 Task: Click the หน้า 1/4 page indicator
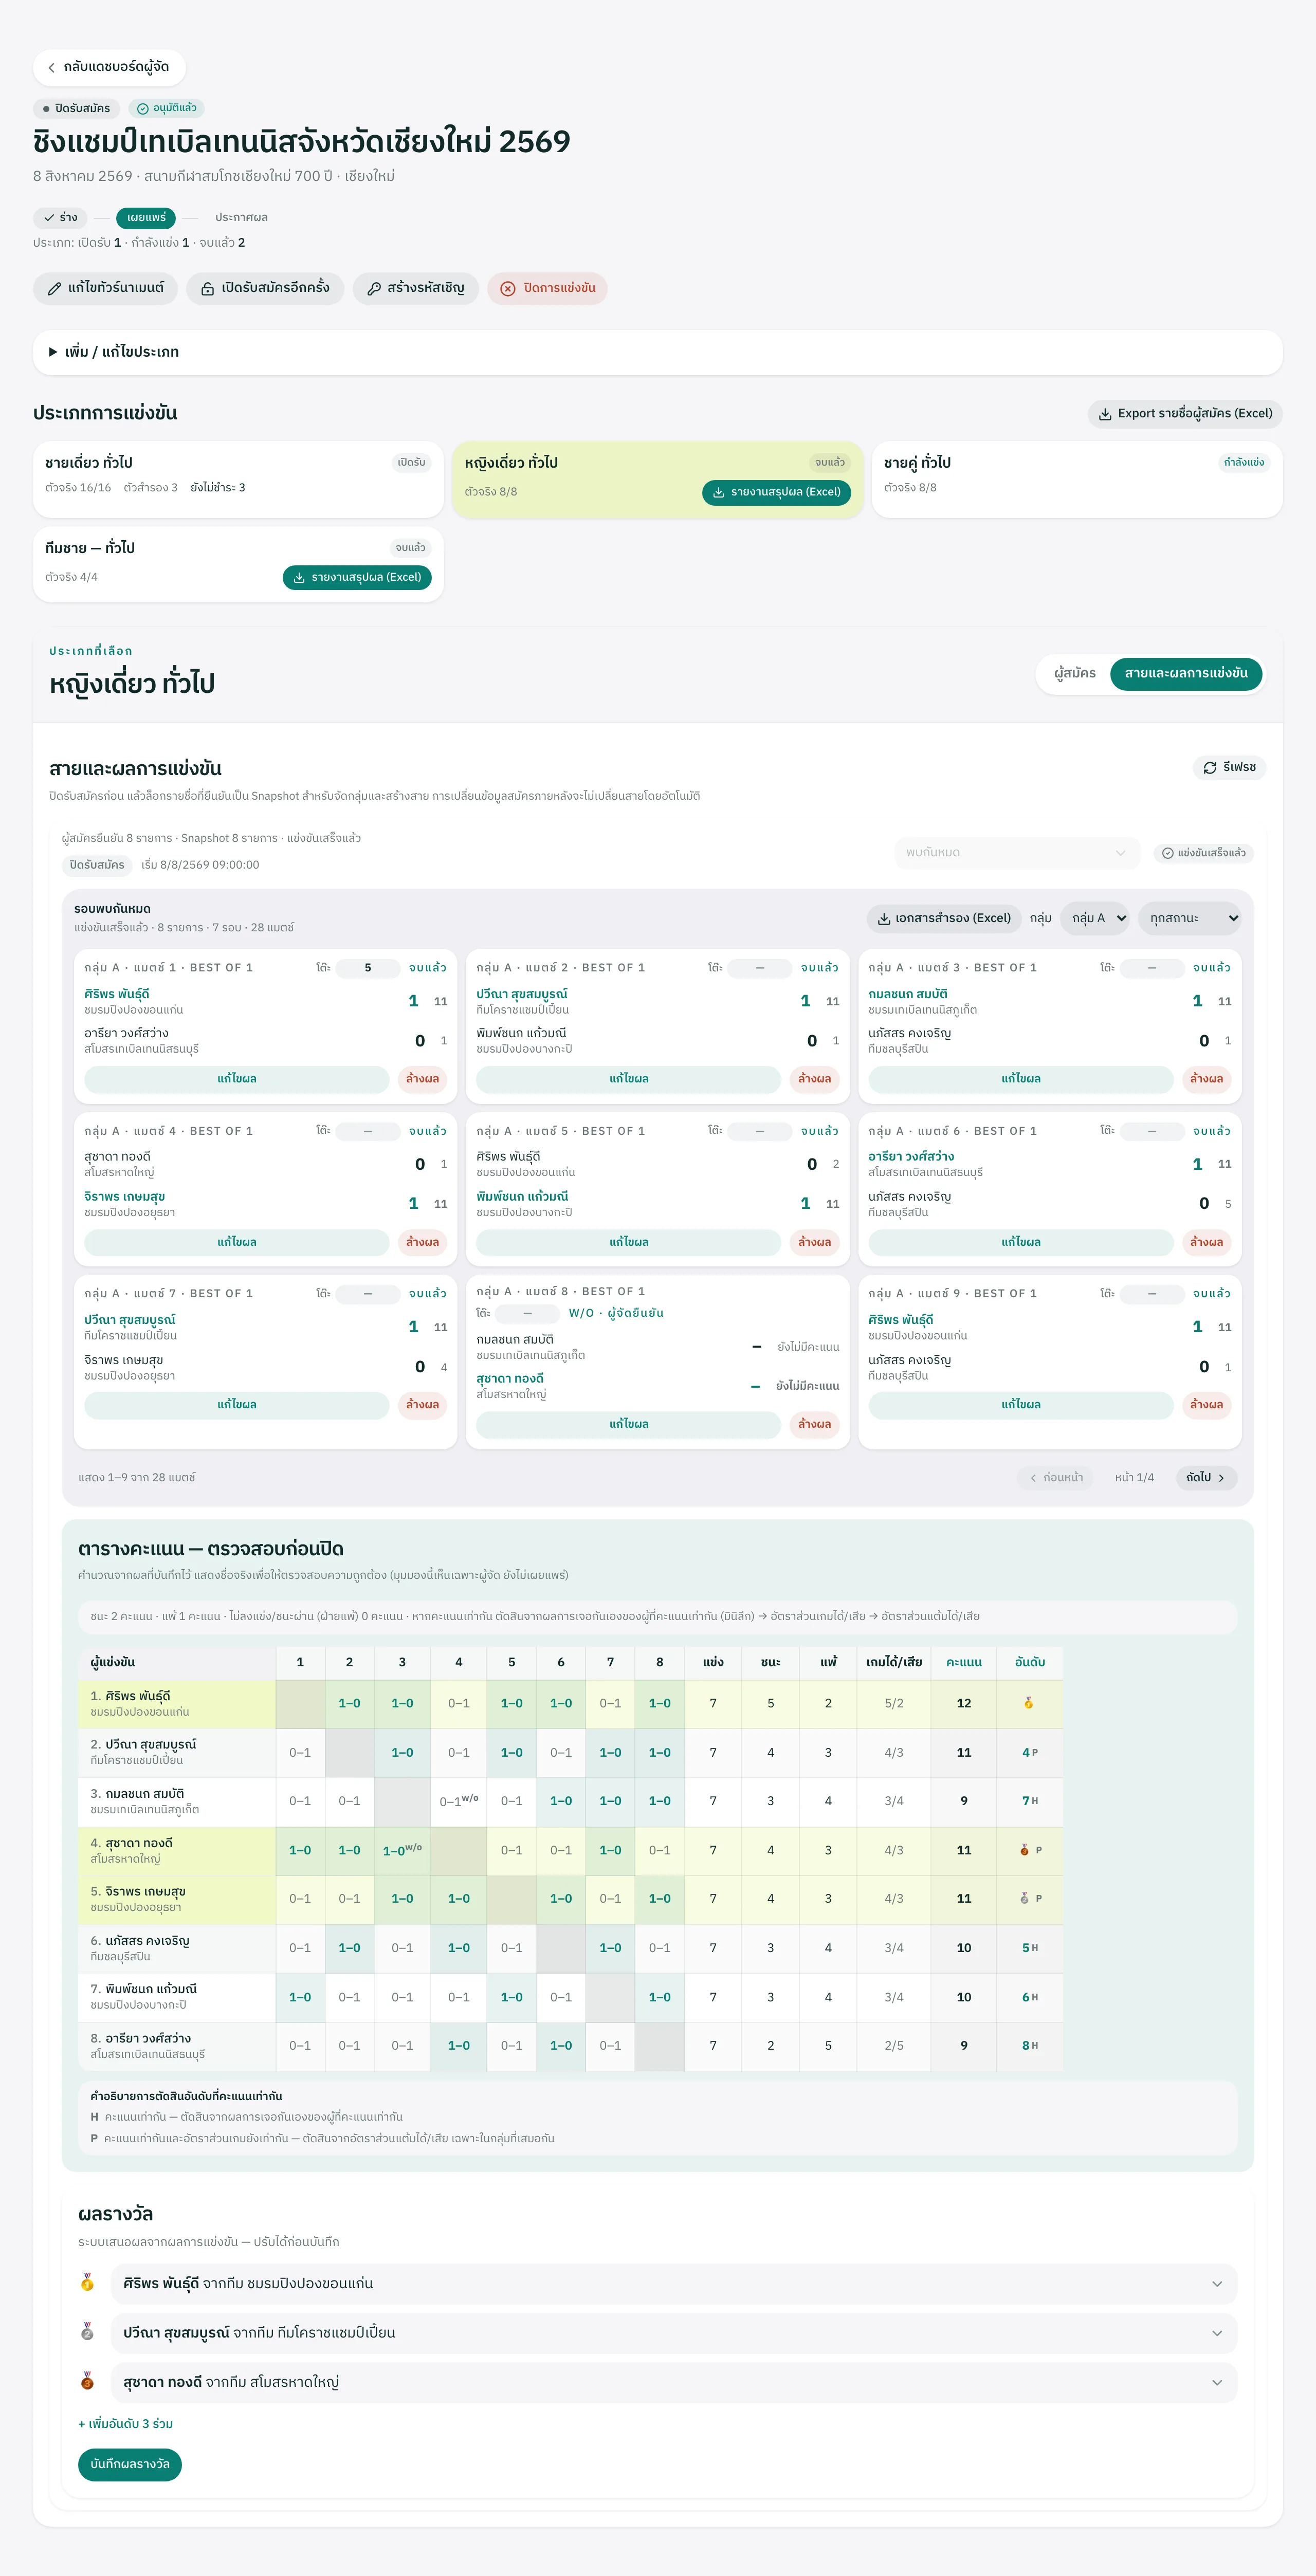pos(1134,1477)
